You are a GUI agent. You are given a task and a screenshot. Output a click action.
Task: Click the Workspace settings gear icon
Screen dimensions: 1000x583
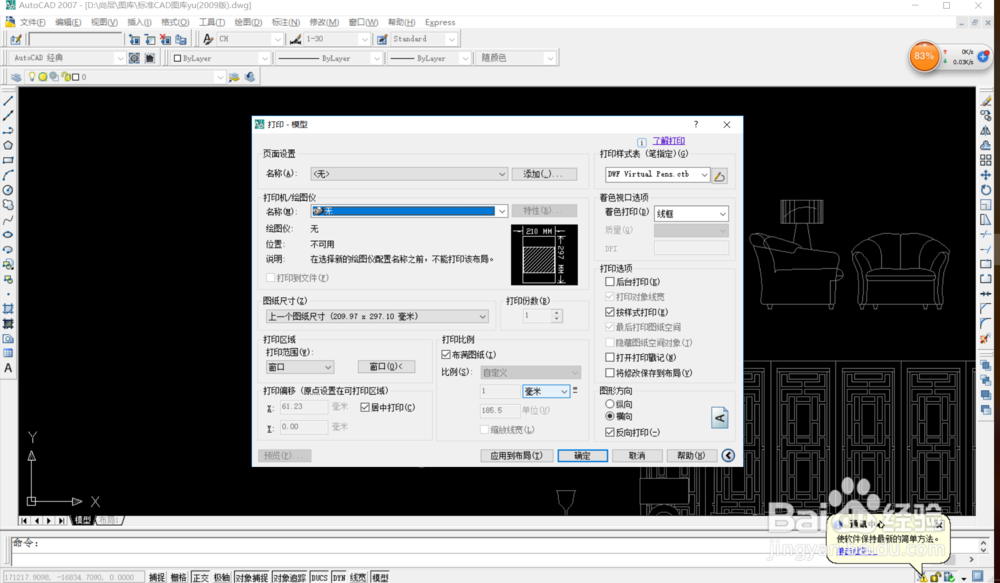click(x=134, y=58)
